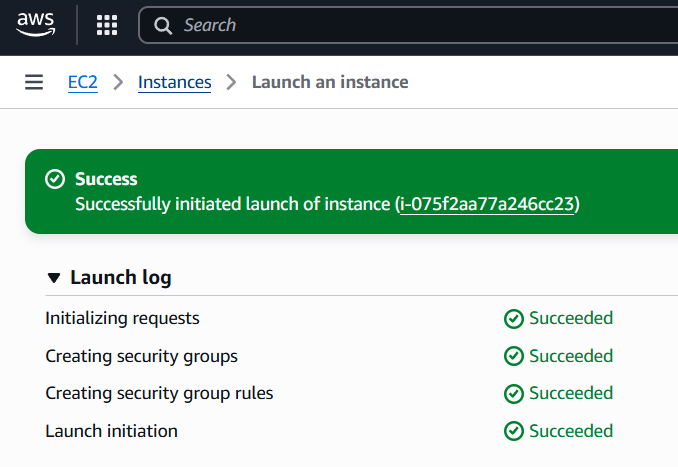Open the AWS services grid menu
Screen dimensions: 678x467
pyautogui.click(x=107, y=25)
